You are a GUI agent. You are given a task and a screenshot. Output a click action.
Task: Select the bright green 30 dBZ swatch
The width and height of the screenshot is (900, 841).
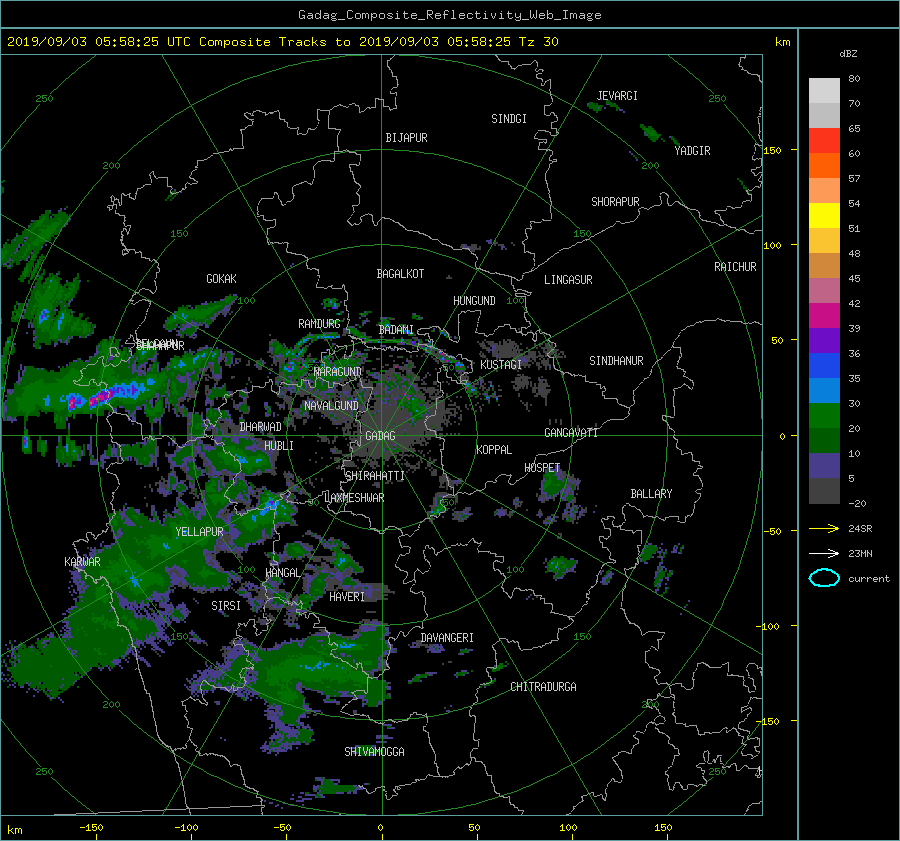(x=824, y=415)
